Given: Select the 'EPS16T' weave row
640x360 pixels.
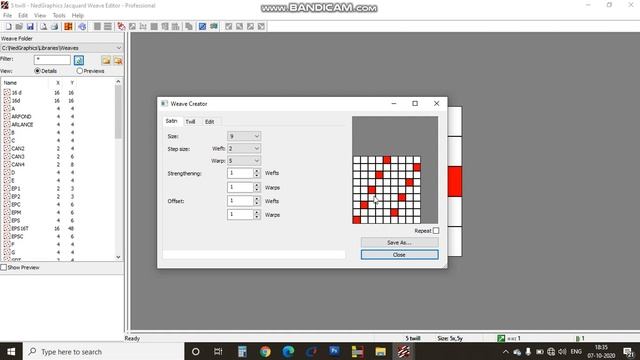Looking at the screenshot, I should [x=39, y=229].
